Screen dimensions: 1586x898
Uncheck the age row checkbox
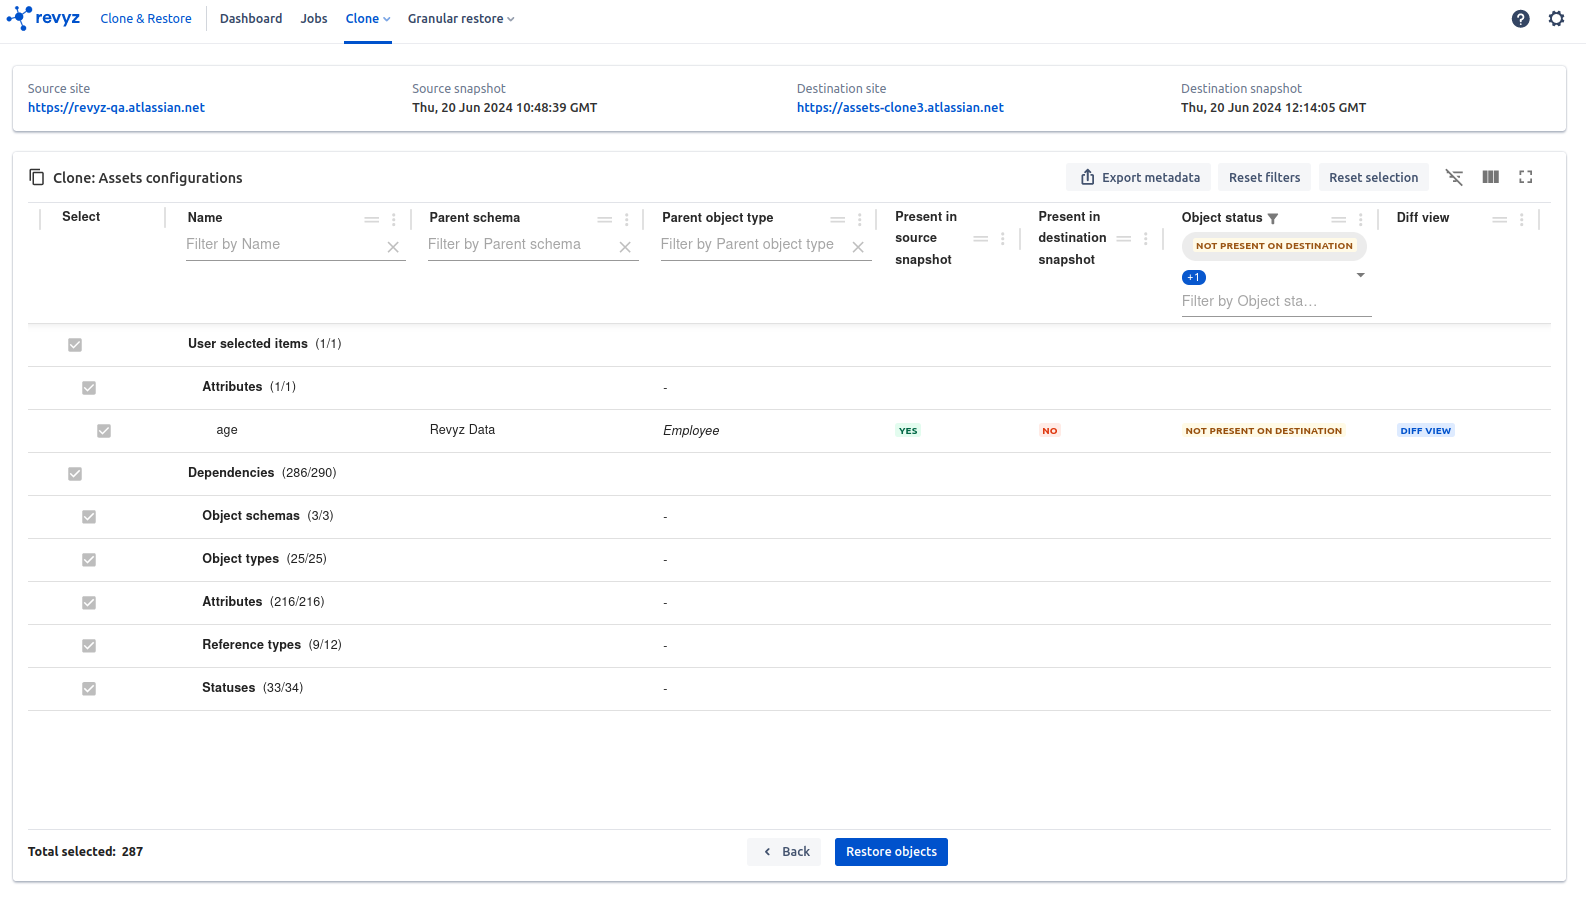(104, 431)
